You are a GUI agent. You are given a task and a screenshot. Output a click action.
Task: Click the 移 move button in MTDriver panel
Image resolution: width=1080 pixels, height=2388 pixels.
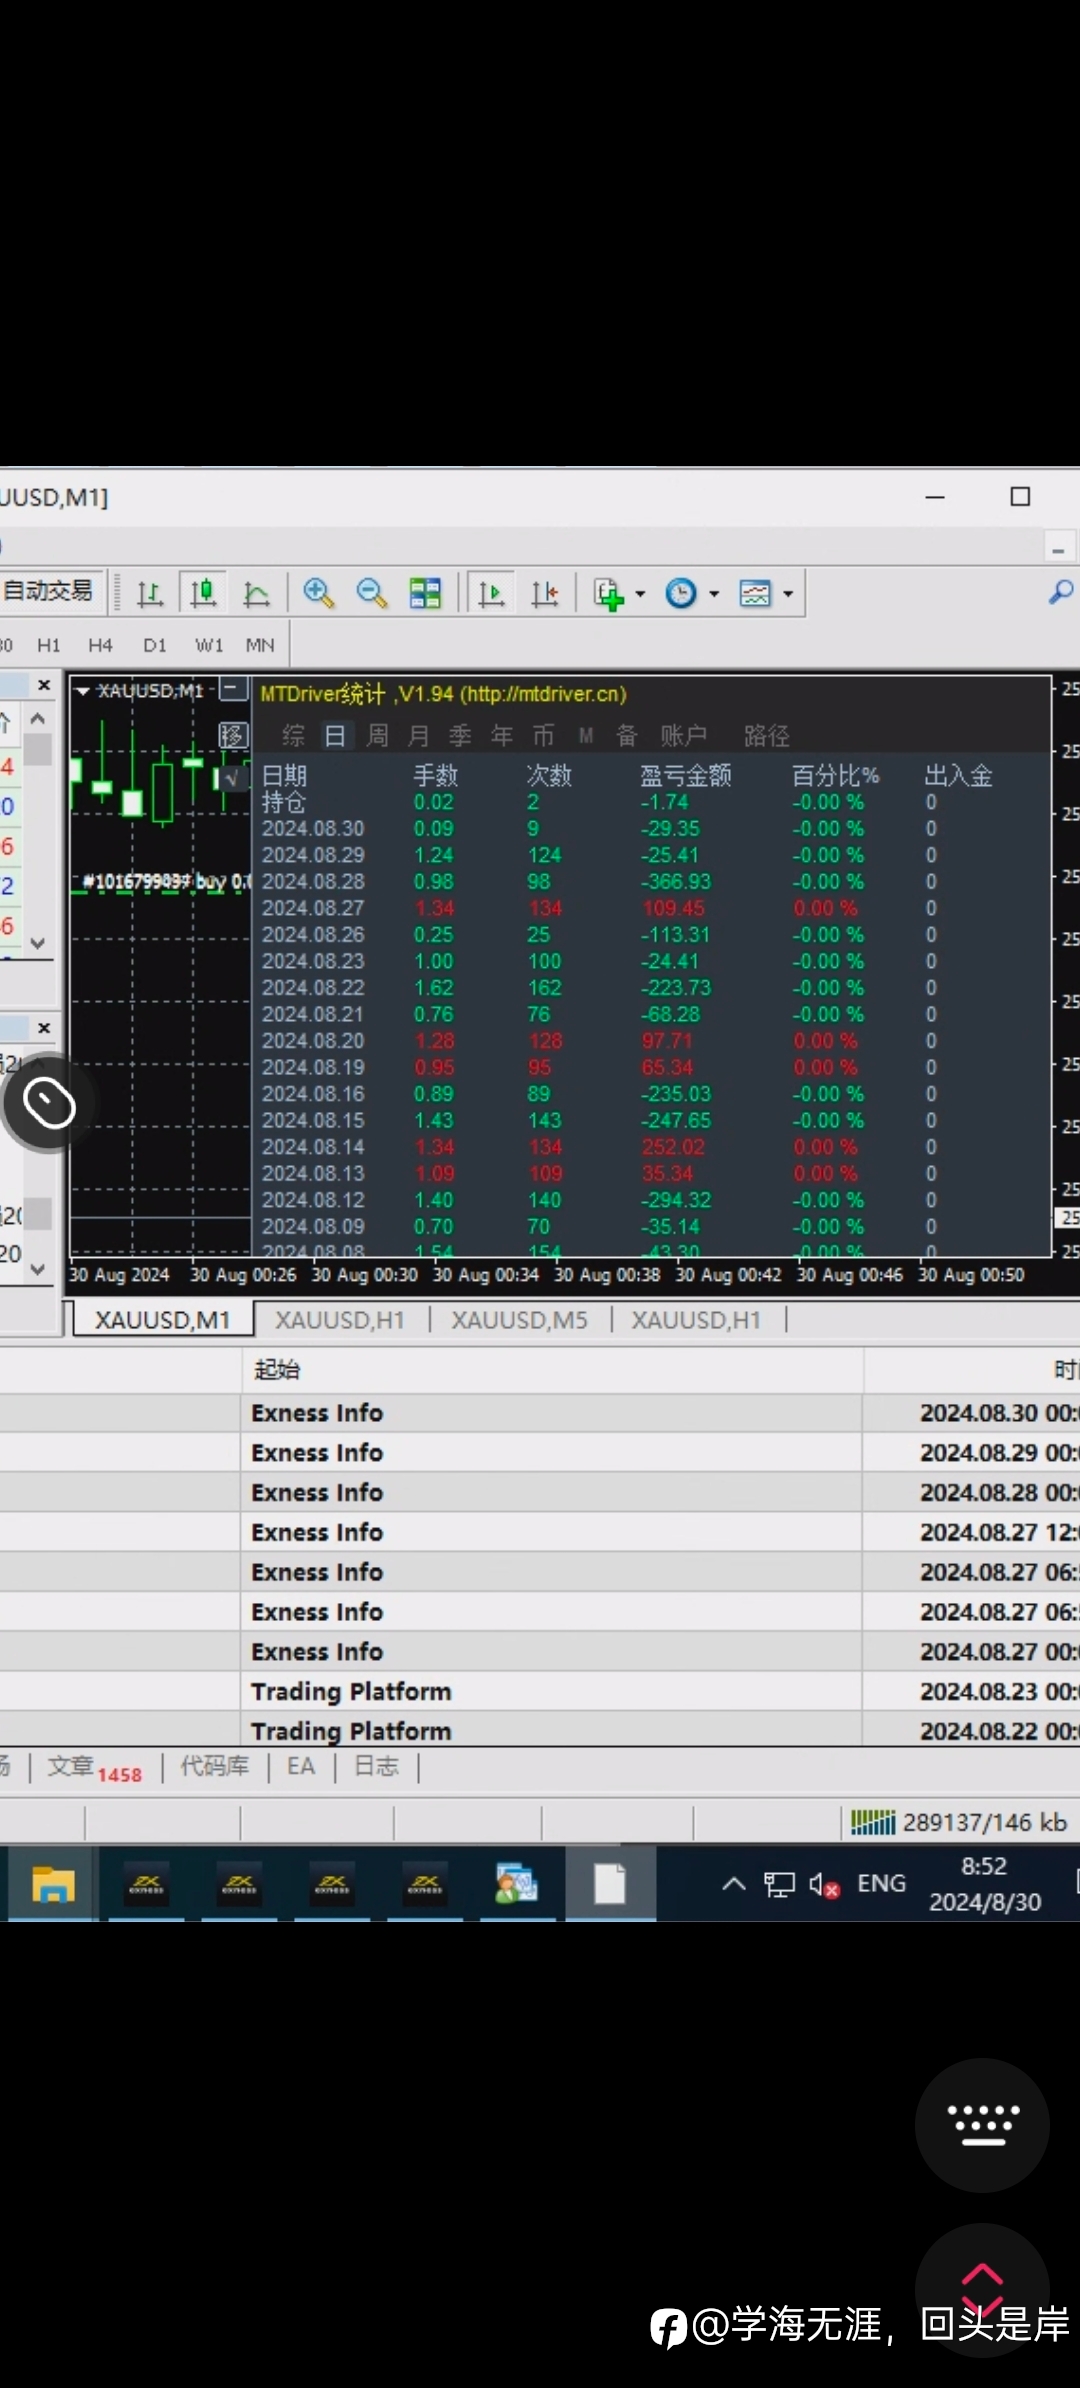[233, 736]
